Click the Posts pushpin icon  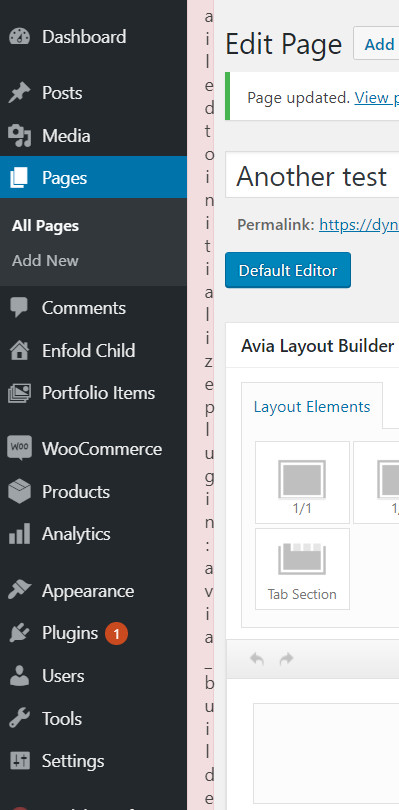tap(19, 93)
